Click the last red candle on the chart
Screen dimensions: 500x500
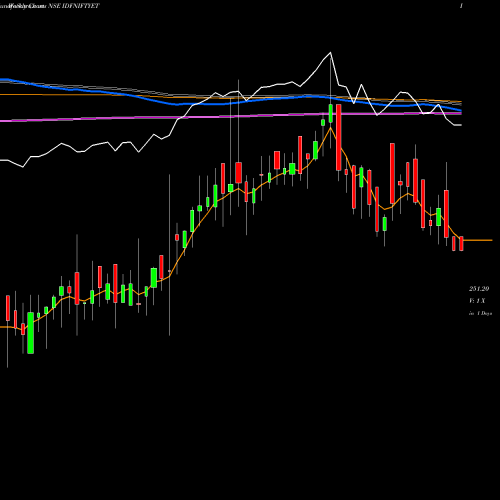point(461,243)
